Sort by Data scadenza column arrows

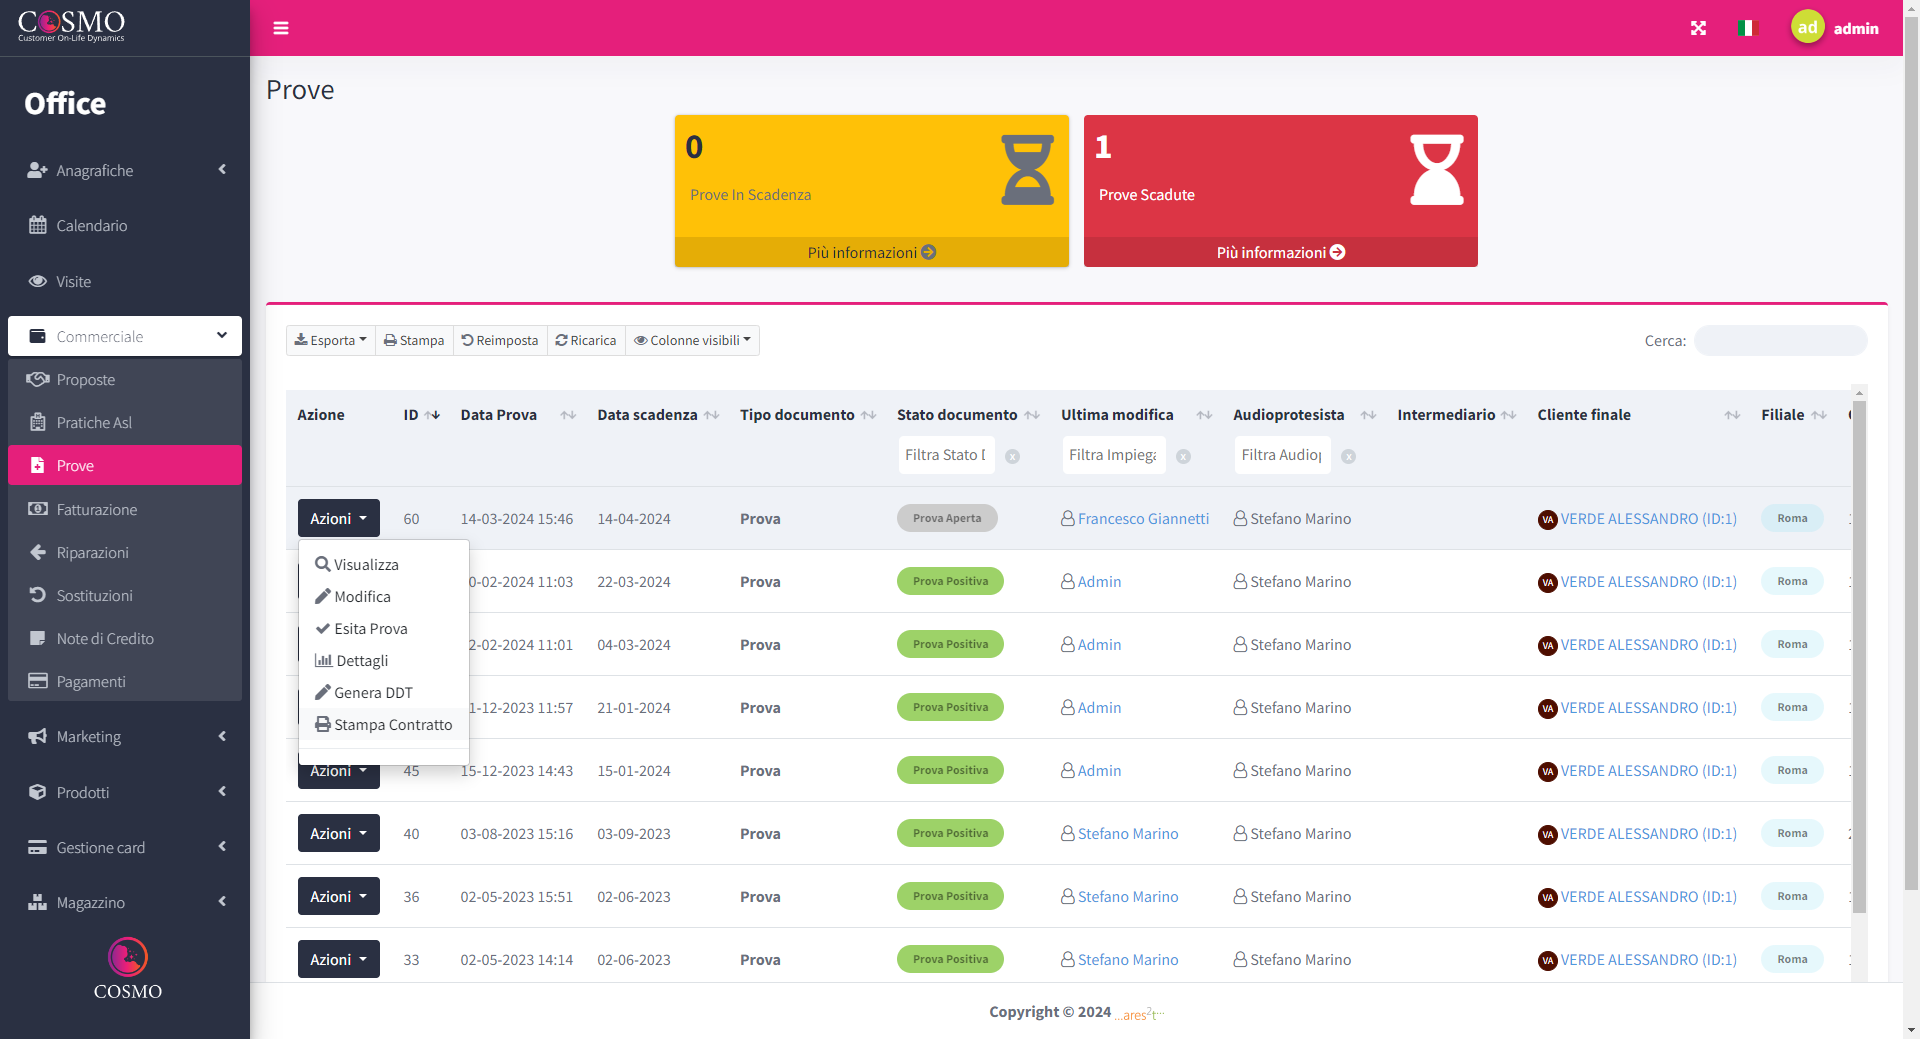[711, 415]
